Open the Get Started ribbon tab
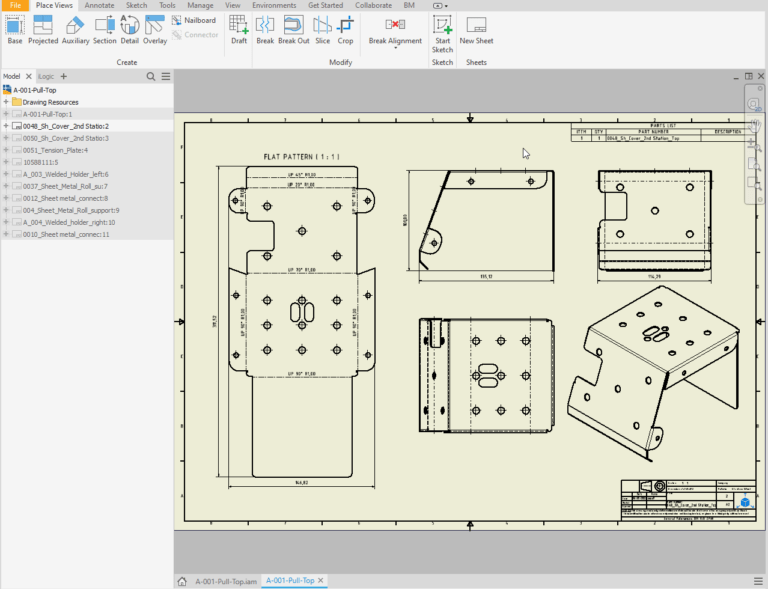The height and width of the screenshot is (589, 768). 325,5
